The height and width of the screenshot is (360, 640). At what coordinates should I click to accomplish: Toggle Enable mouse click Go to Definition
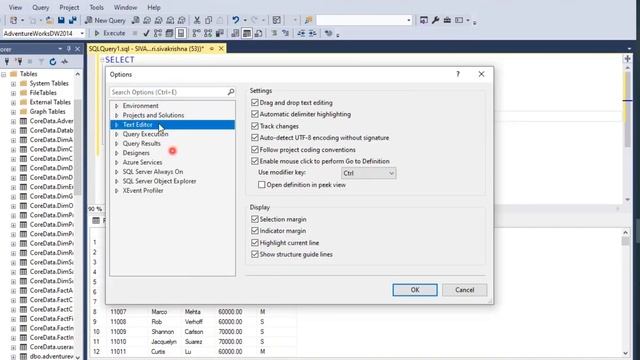click(255, 161)
